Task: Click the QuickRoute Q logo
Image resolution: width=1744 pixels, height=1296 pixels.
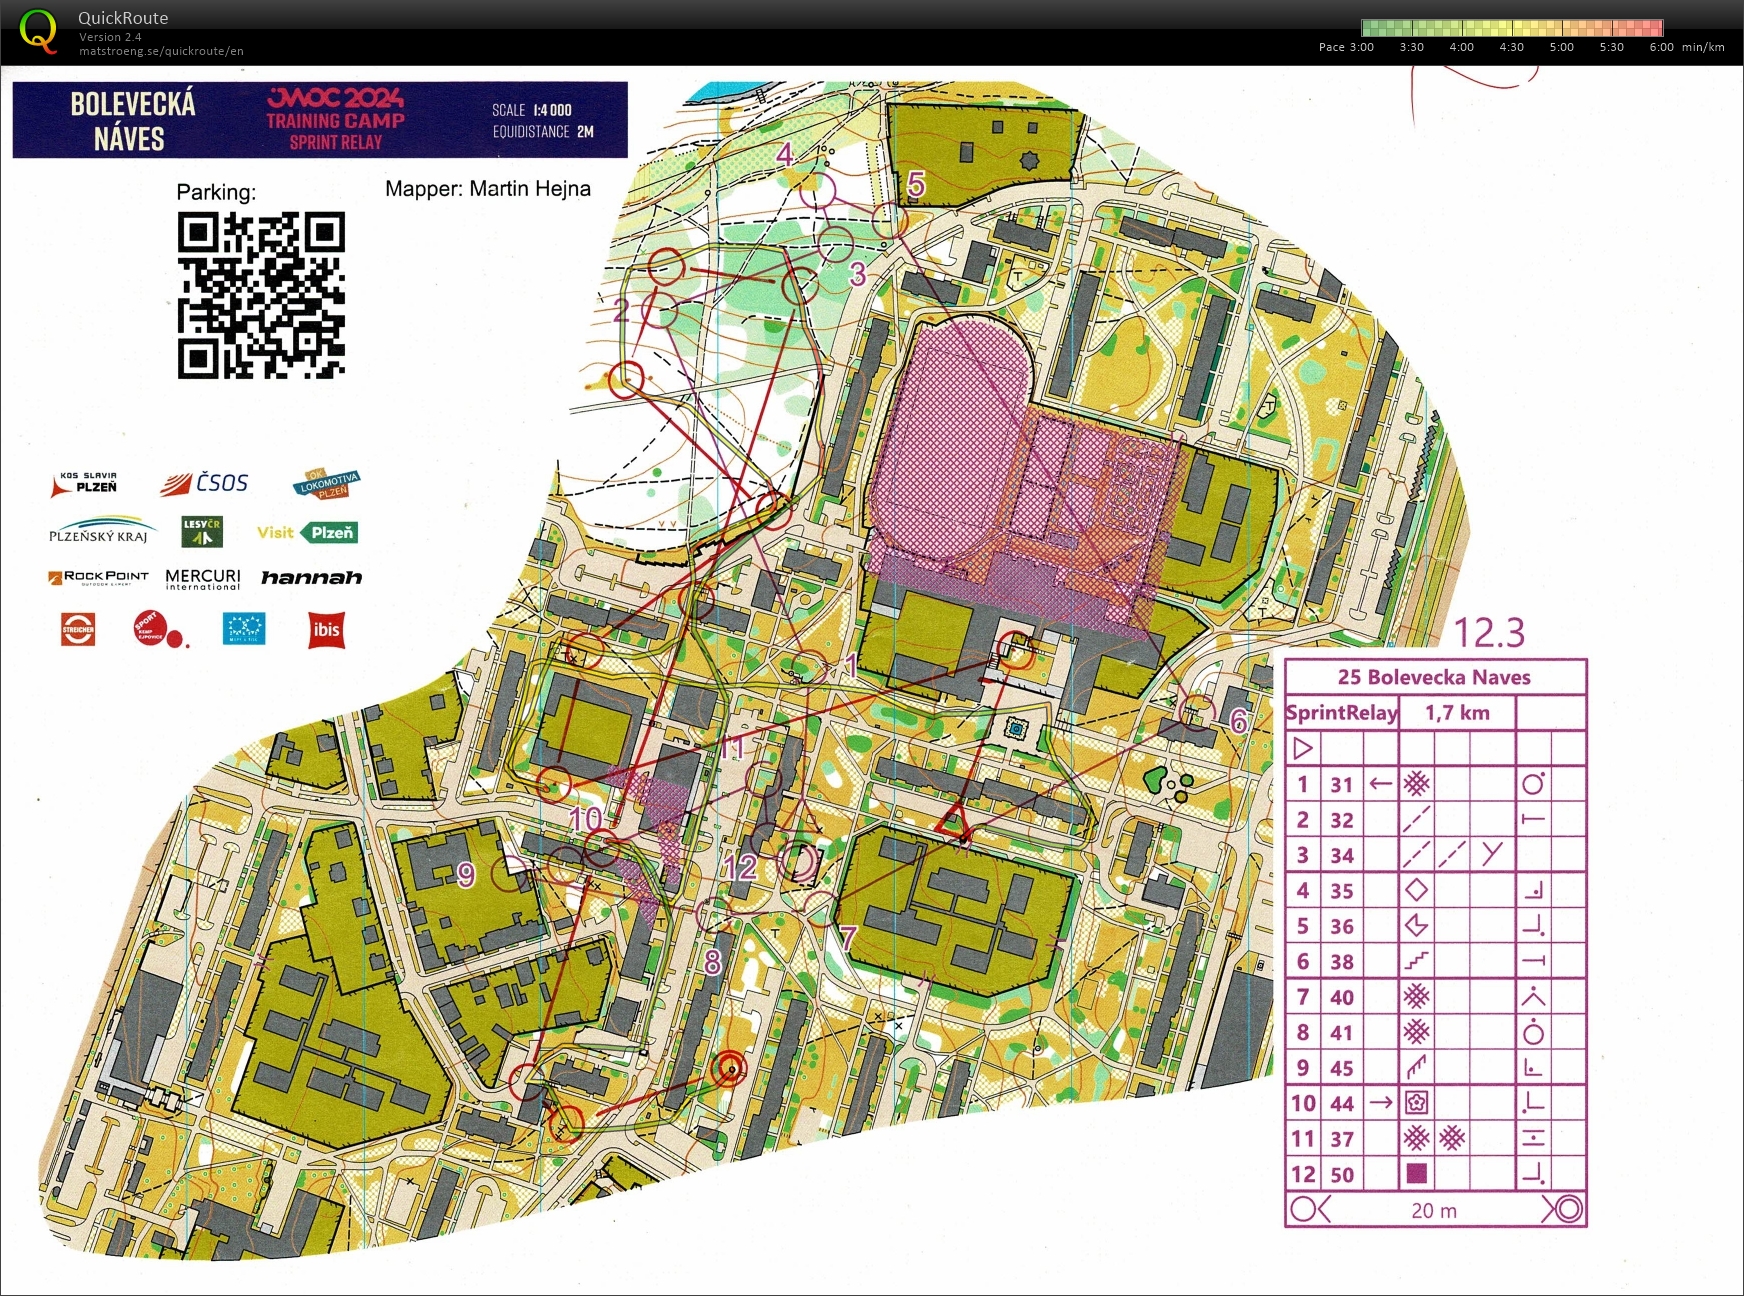Action: pyautogui.click(x=38, y=30)
